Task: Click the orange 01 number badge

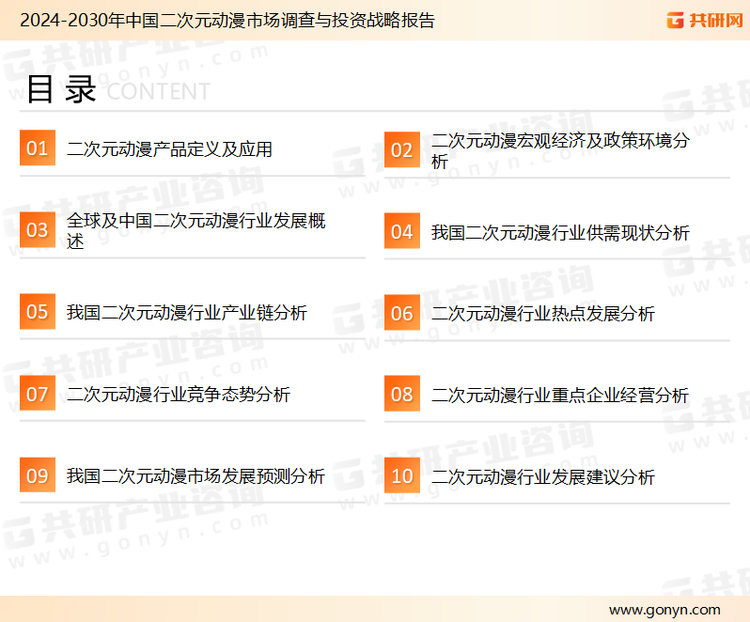Action: tap(37, 149)
